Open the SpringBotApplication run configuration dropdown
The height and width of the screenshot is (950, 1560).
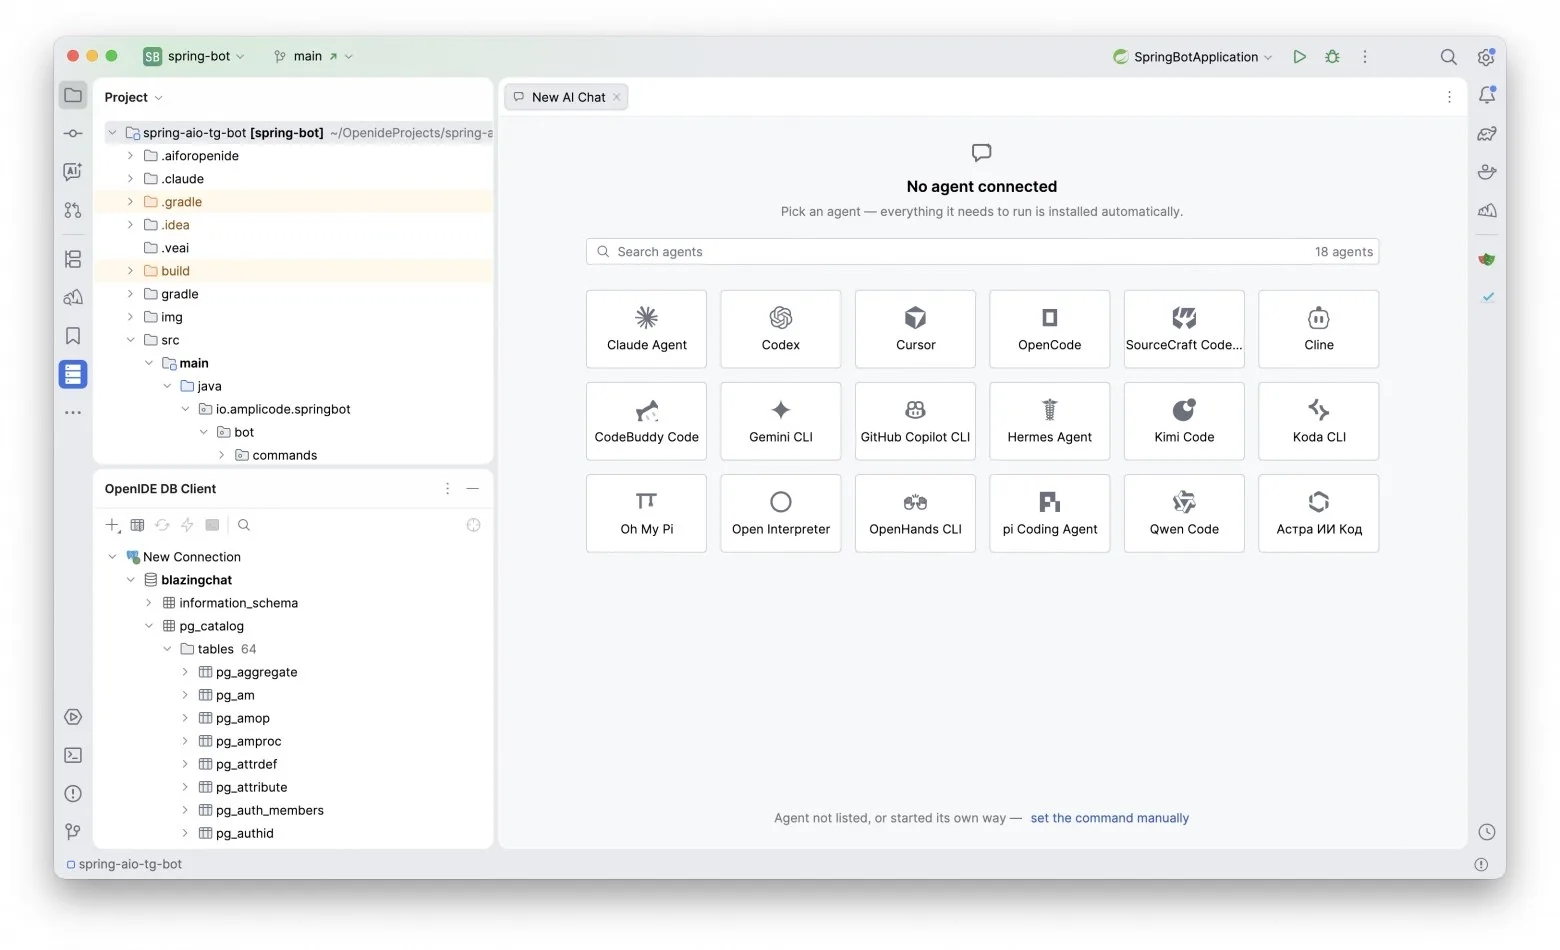coord(1192,57)
